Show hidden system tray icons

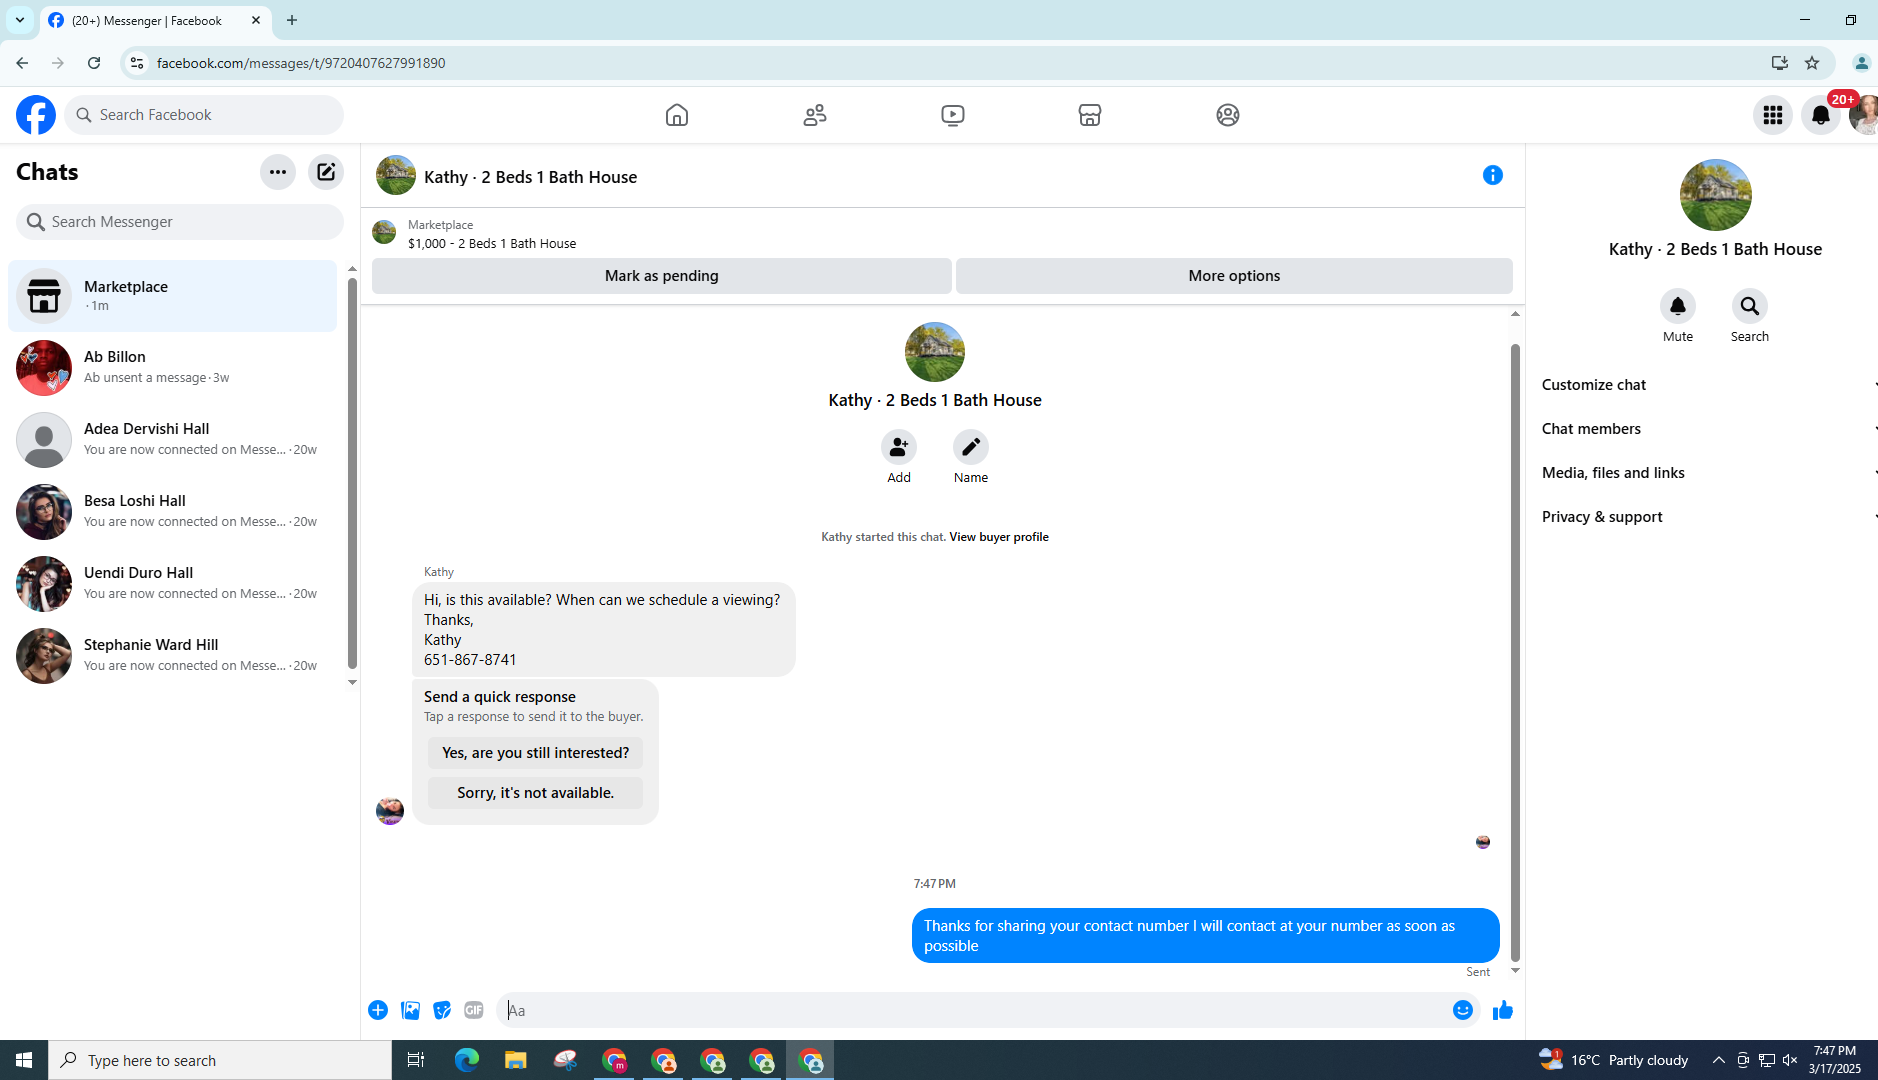(1718, 1060)
